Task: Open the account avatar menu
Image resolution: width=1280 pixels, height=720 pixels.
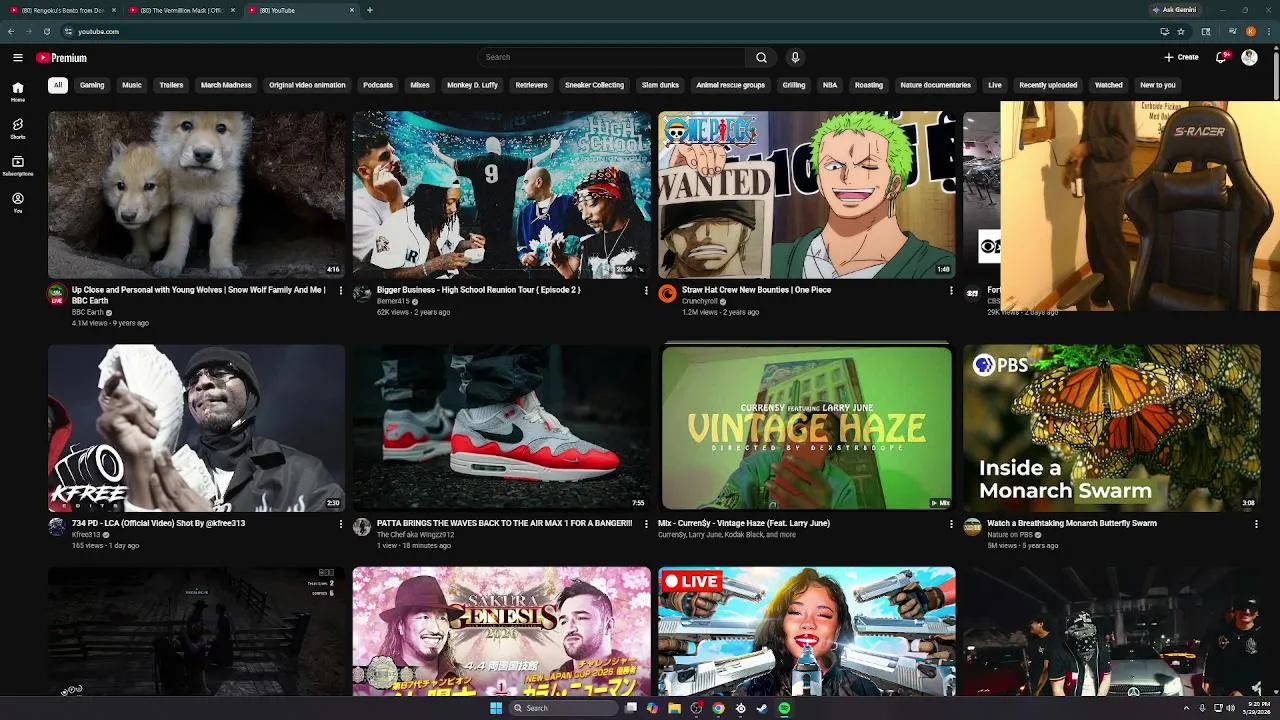Action: point(1249,57)
